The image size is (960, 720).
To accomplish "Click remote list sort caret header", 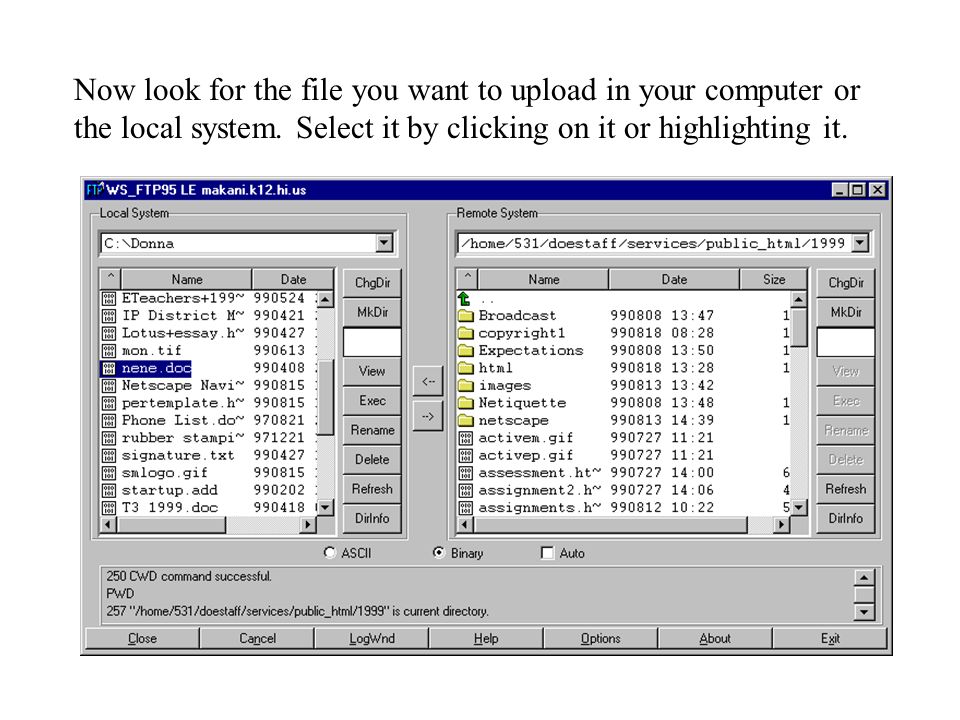I will coord(468,279).
